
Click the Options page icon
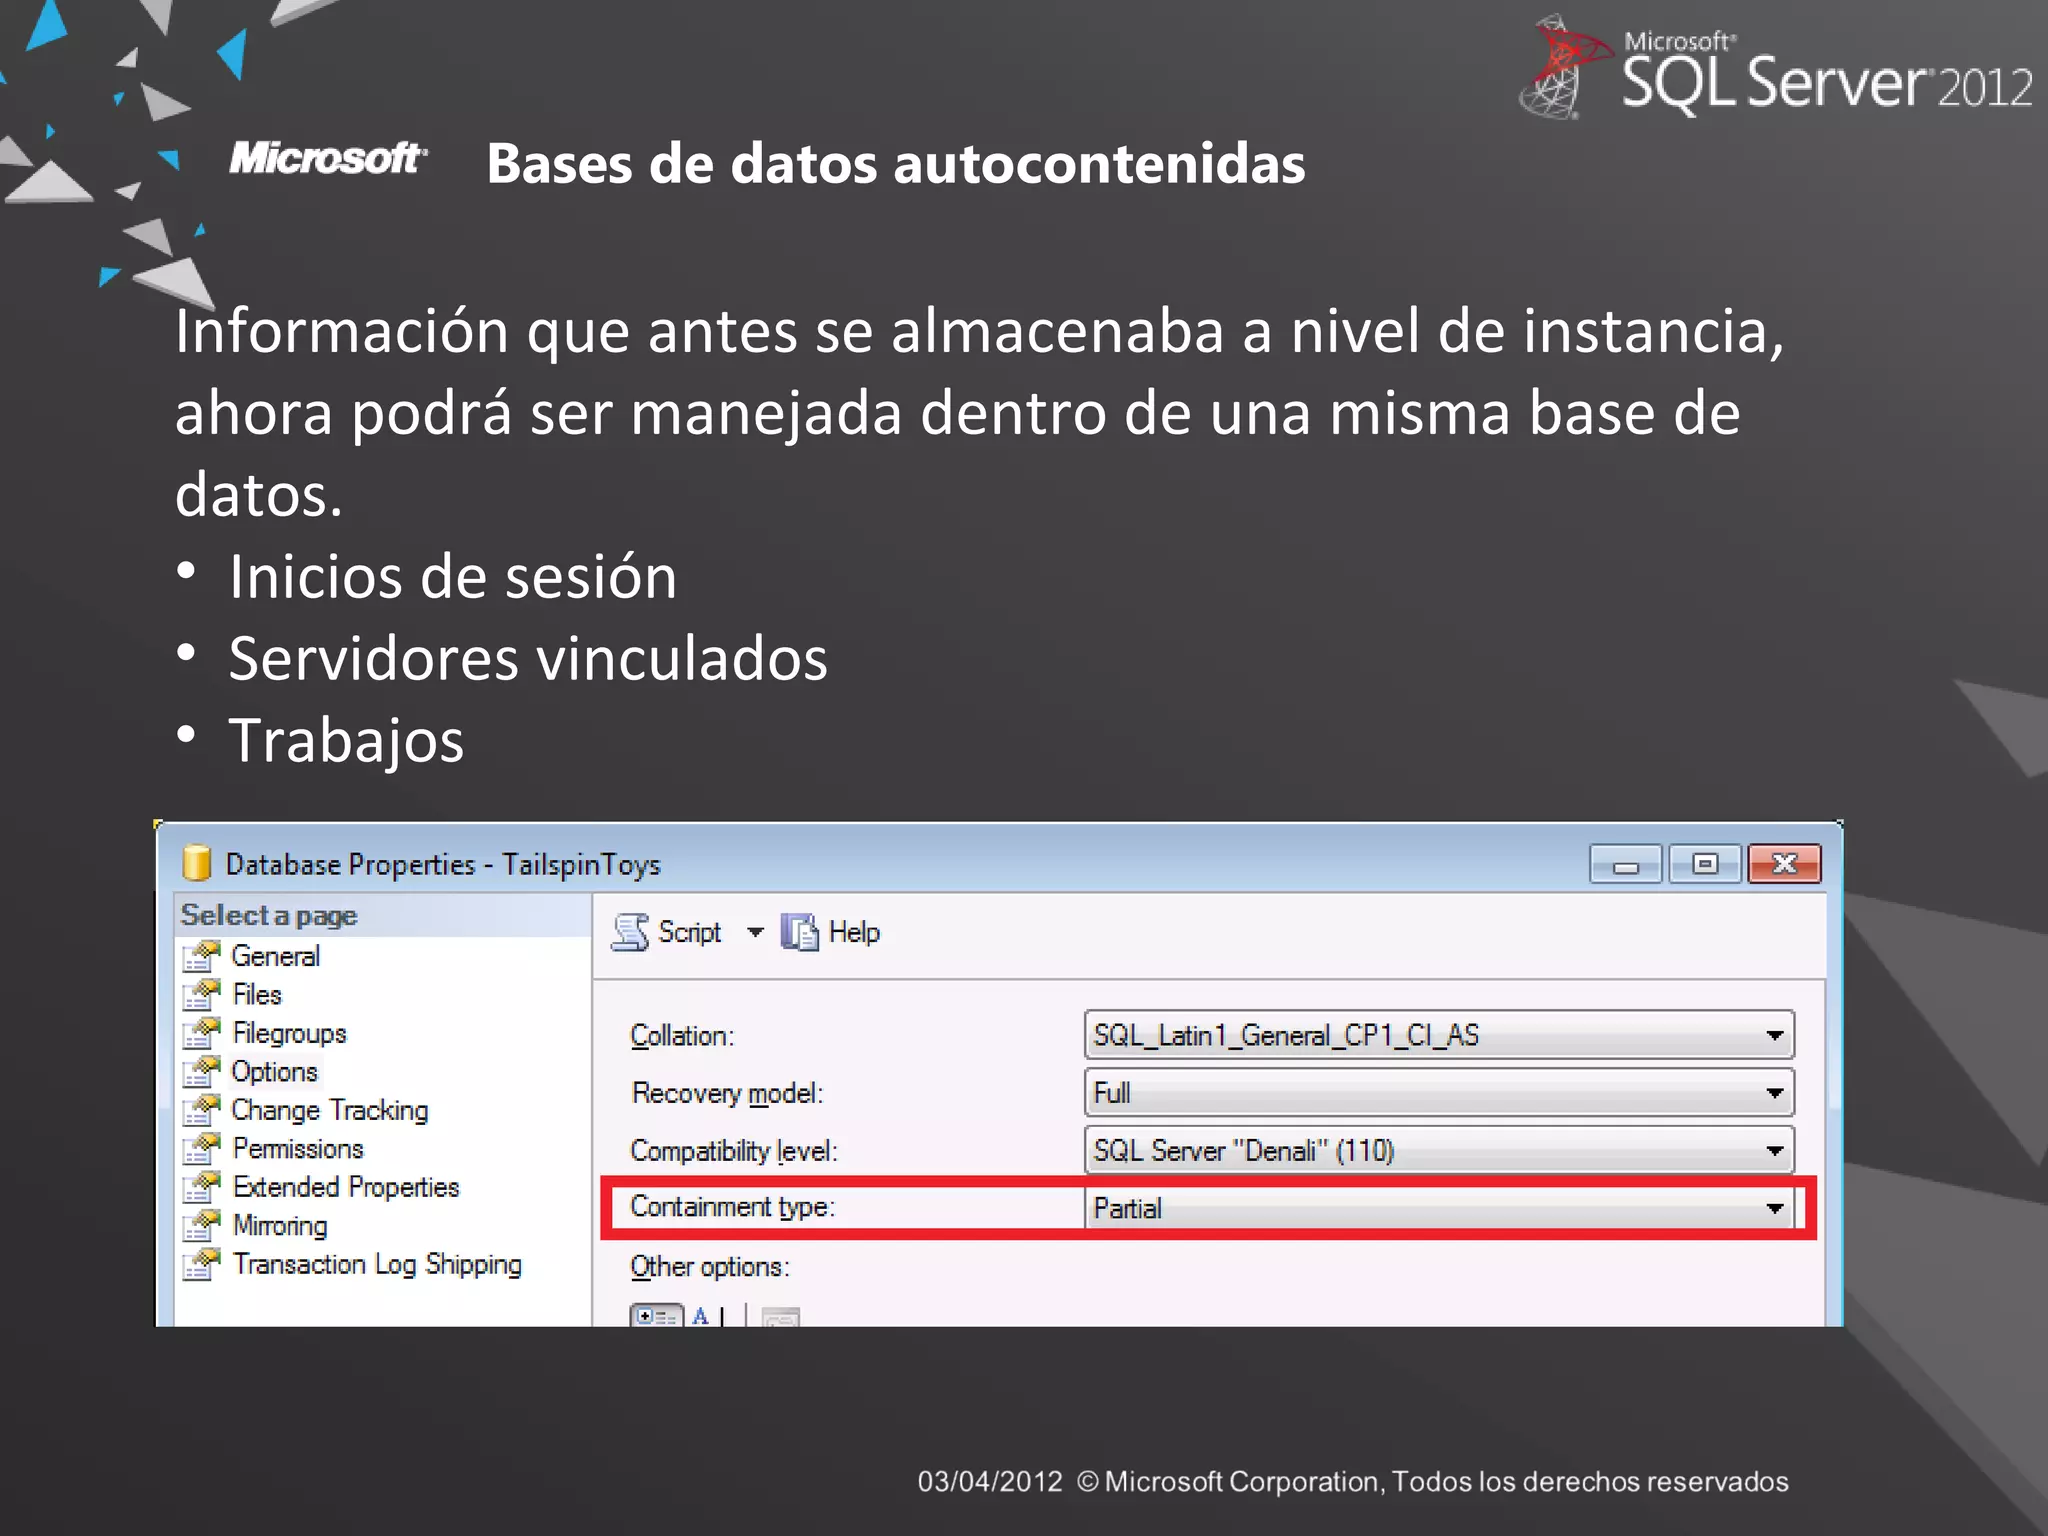pos(201,1072)
